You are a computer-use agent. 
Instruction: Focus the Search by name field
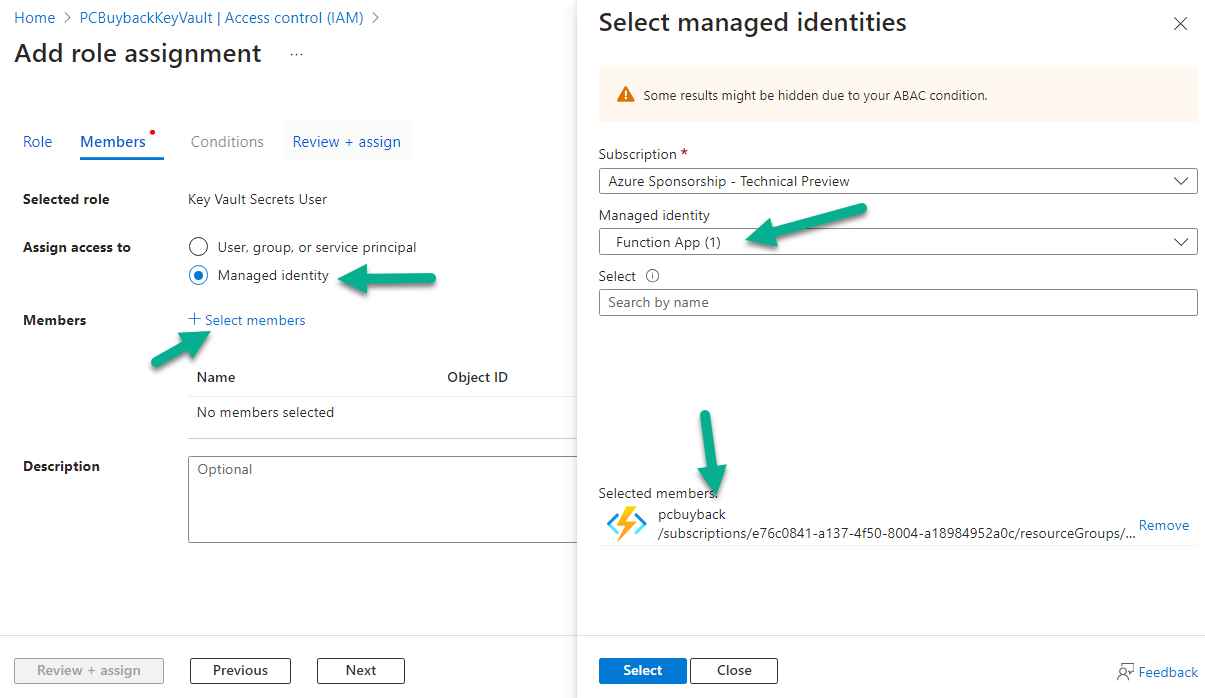(898, 302)
